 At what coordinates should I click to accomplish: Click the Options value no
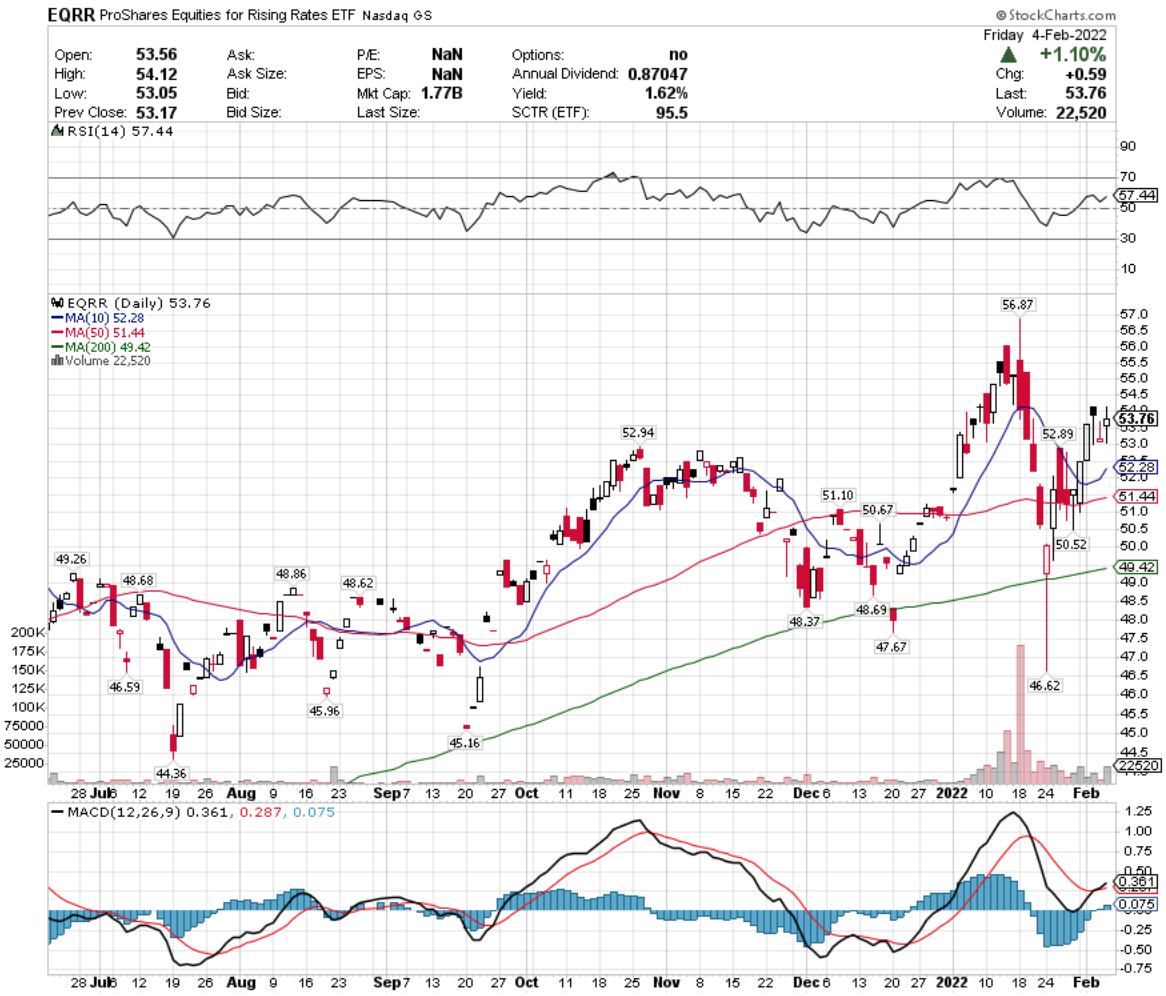point(678,54)
